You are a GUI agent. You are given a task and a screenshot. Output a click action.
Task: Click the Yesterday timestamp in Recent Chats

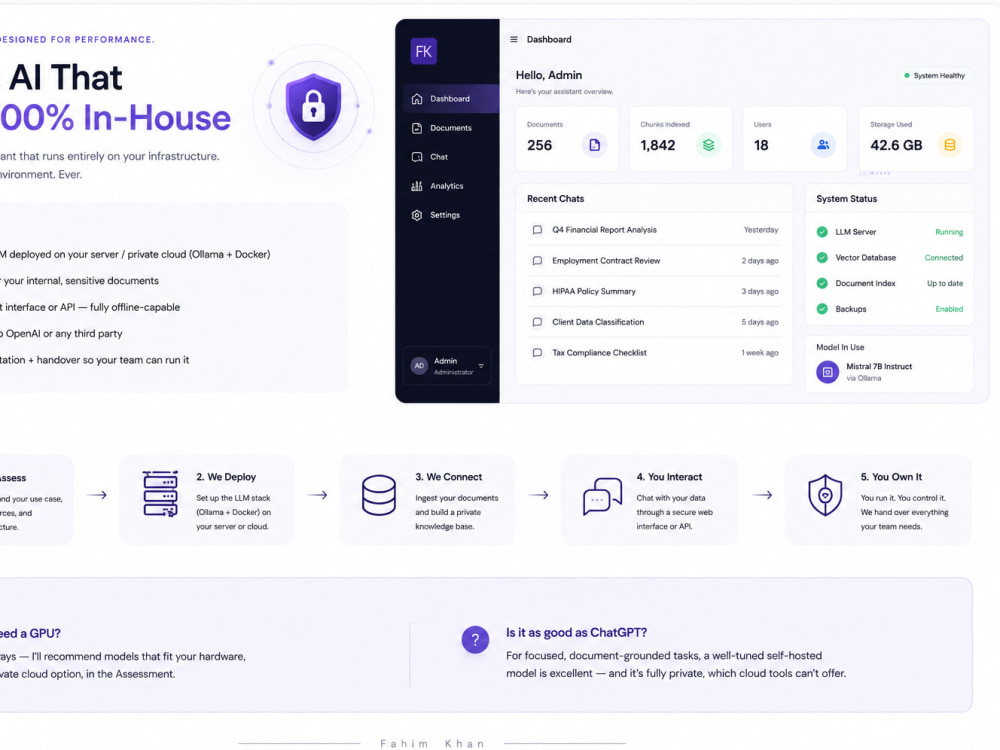click(x=761, y=230)
